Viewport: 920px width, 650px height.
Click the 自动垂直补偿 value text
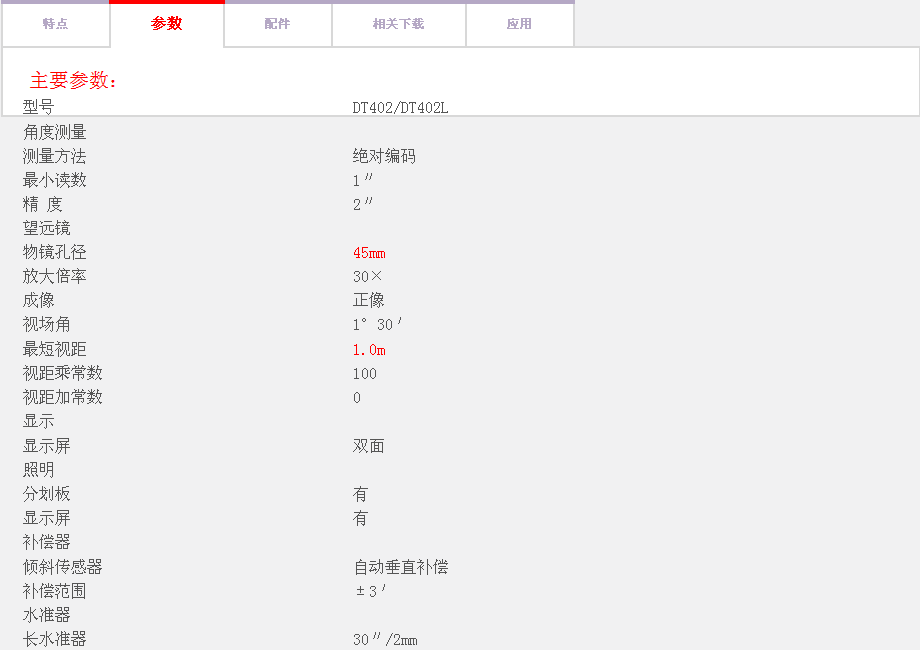[400, 567]
